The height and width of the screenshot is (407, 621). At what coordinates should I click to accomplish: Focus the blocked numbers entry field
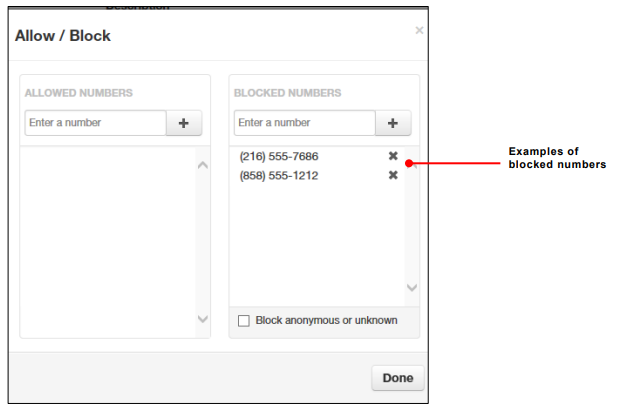304,123
